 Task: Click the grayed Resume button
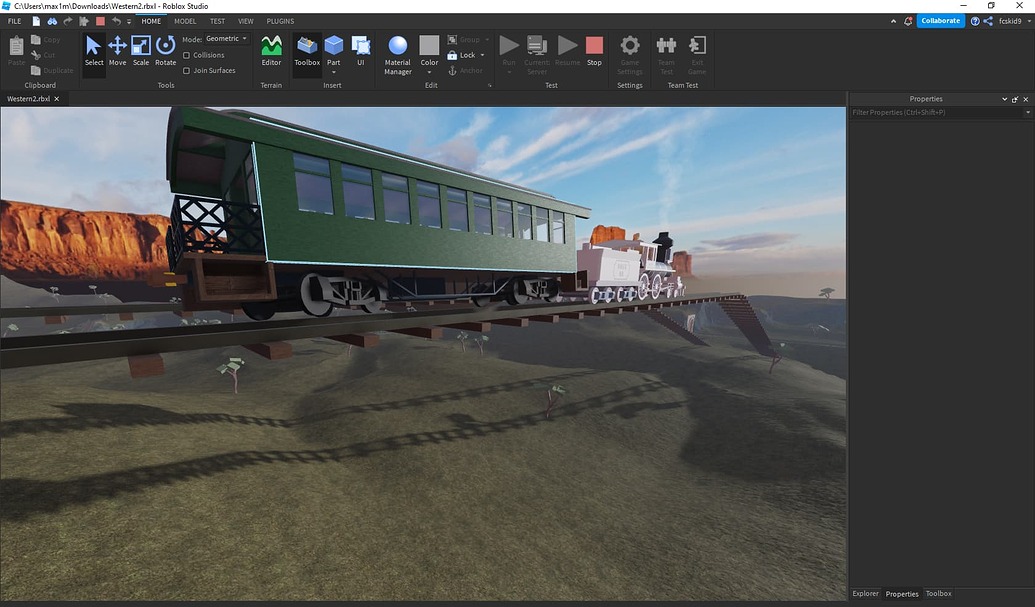click(x=567, y=51)
